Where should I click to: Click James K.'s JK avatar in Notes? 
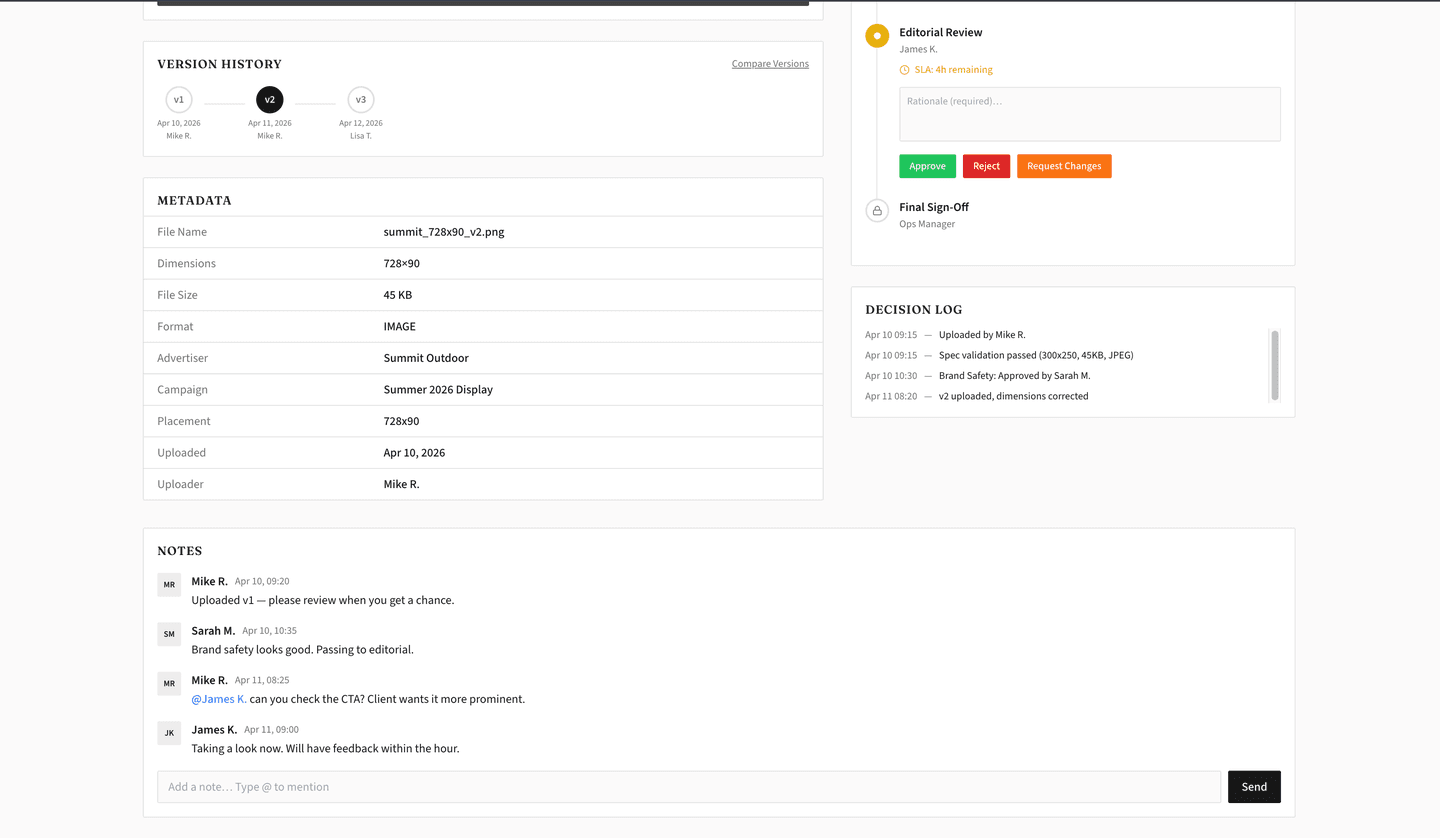point(168,733)
